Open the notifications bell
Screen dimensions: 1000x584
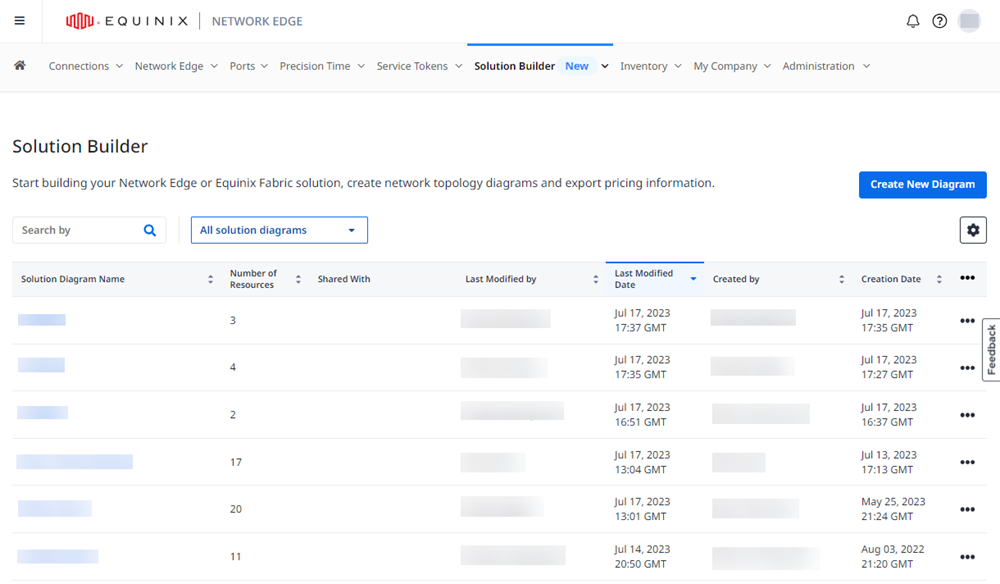pyautogui.click(x=913, y=21)
